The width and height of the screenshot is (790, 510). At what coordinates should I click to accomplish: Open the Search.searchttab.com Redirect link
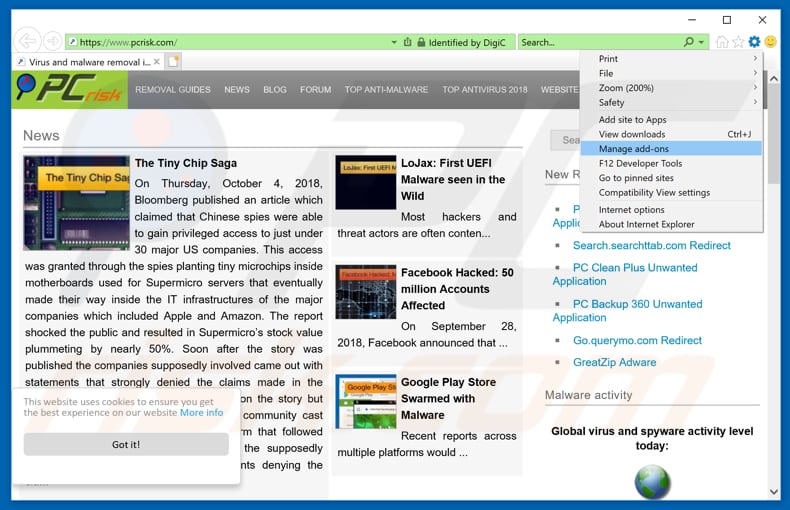click(651, 245)
